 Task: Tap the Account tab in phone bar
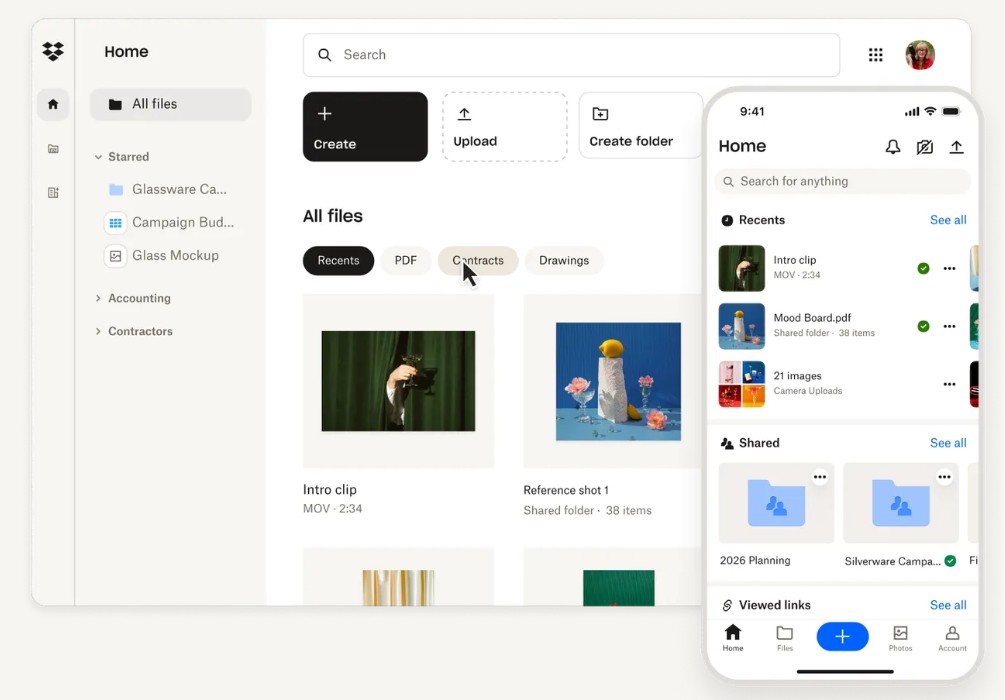(x=952, y=638)
